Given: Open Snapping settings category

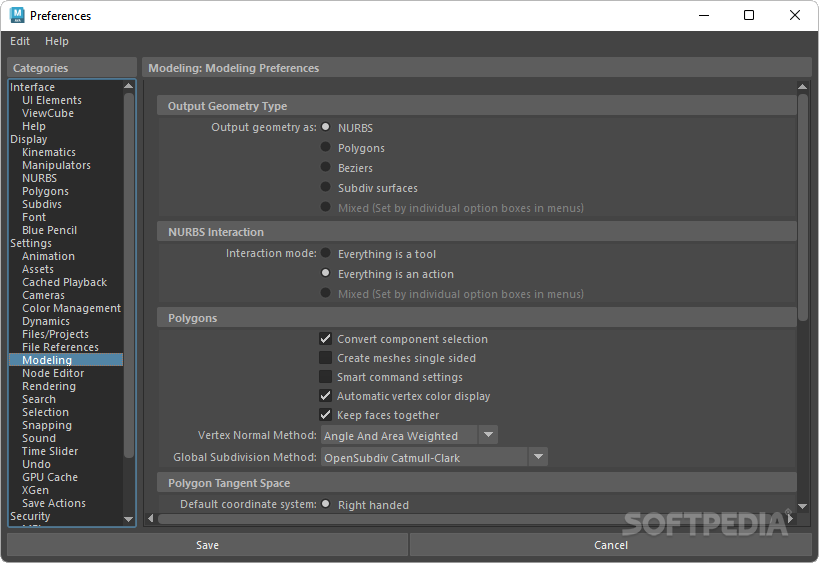Looking at the screenshot, I should [47, 426].
